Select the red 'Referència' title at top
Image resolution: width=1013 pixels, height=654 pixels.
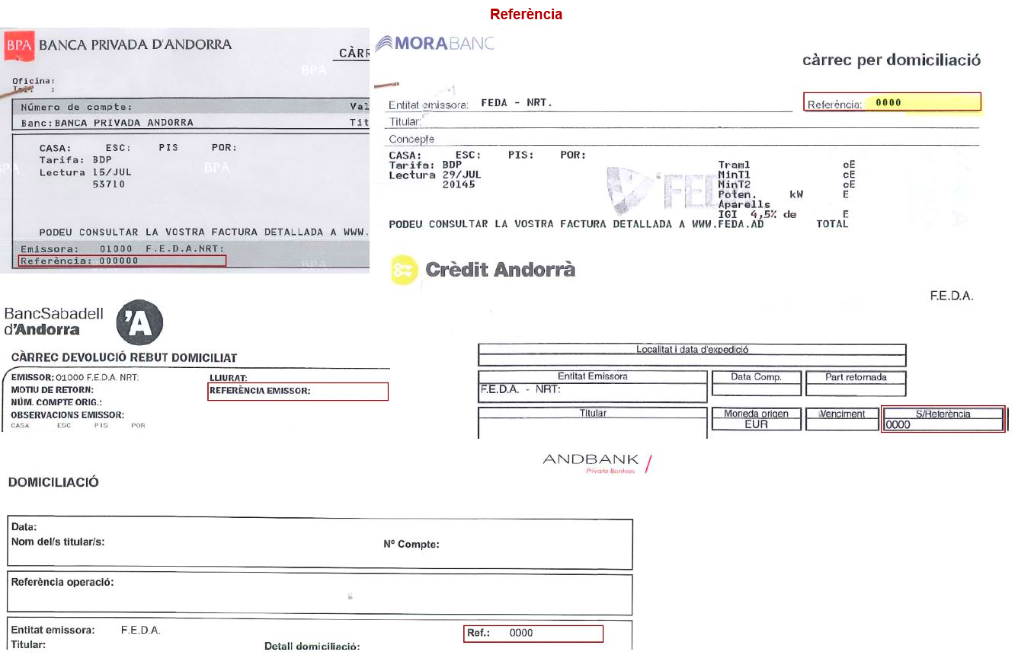(526, 14)
